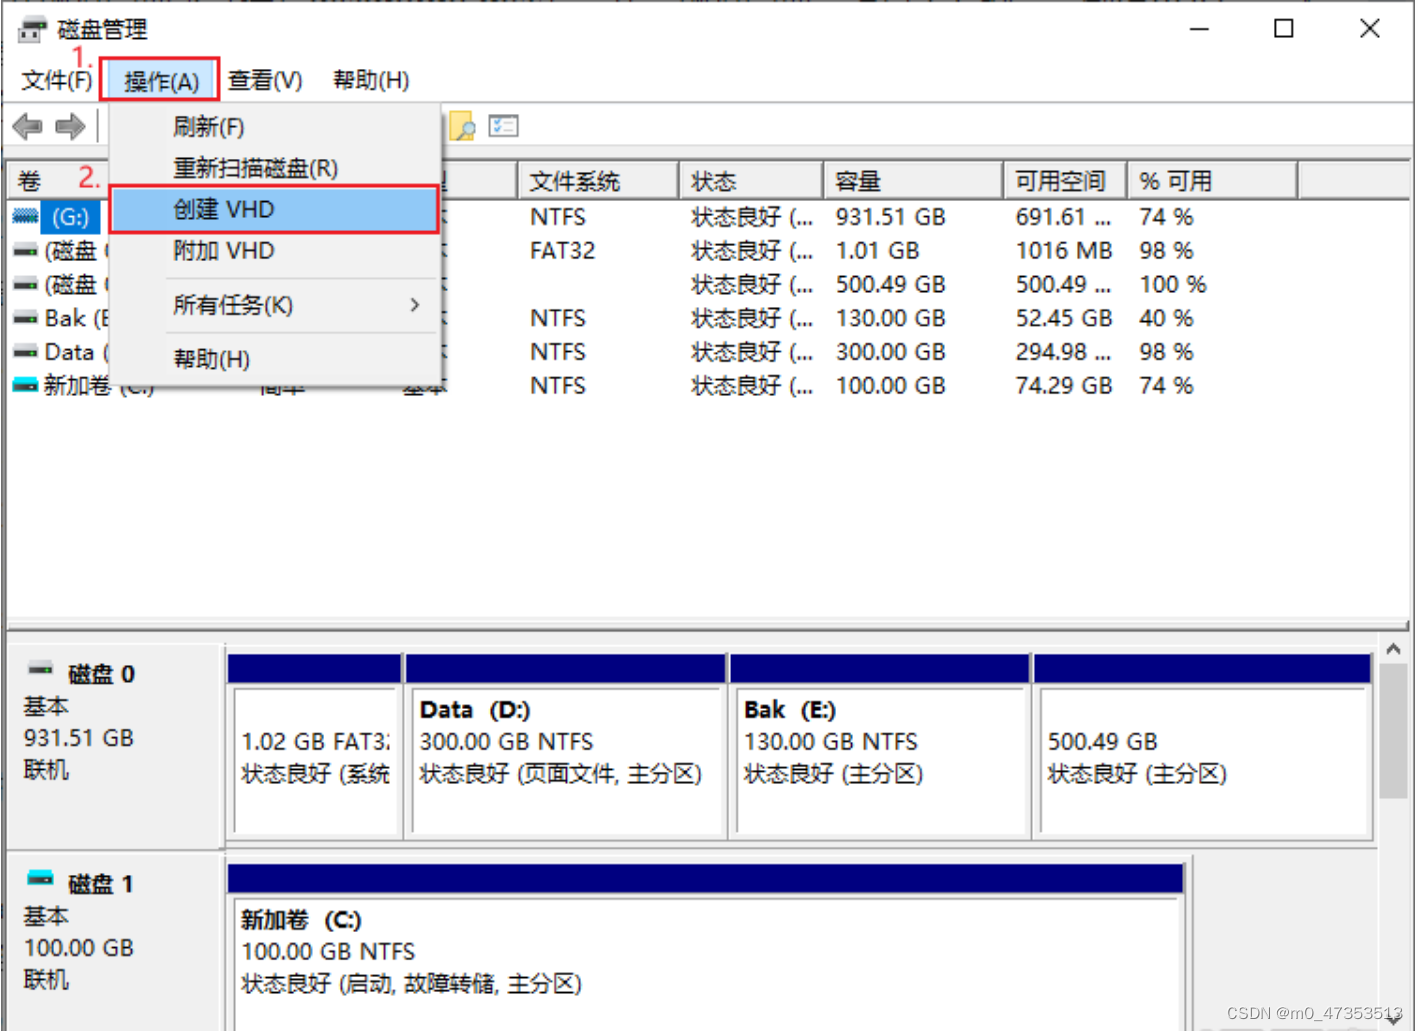Minimize the Disk Management window

pyautogui.click(x=1199, y=29)
